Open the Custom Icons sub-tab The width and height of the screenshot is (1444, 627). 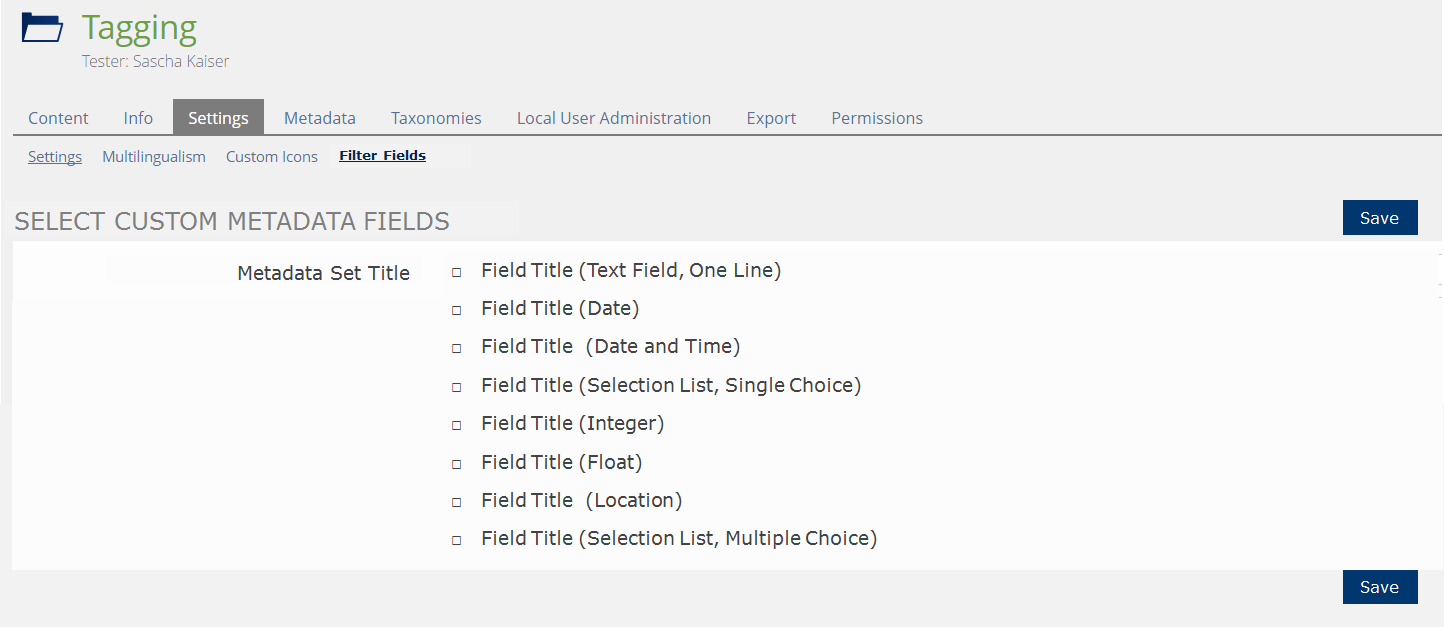tap(272, 157)
